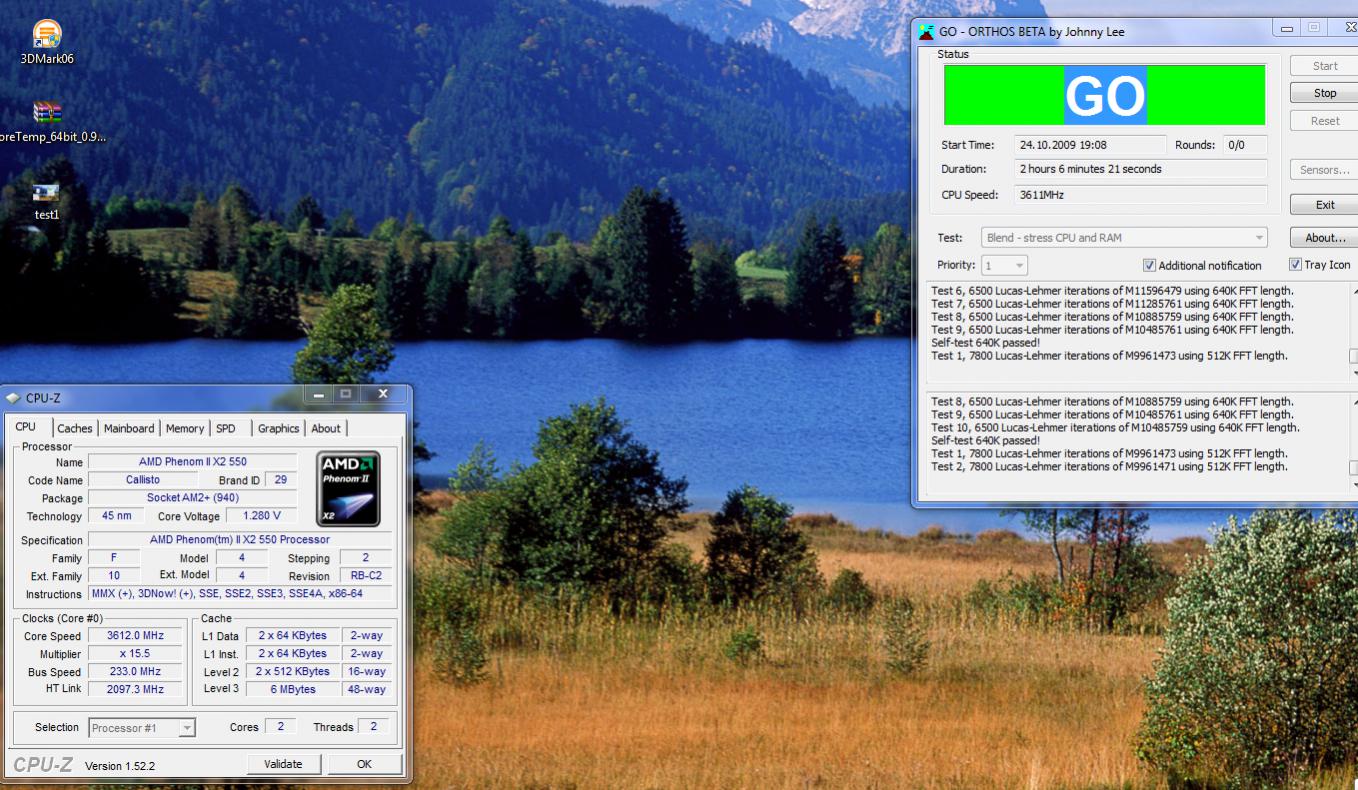
Task: Click the Threads count value
Action: tap(373, 727)
